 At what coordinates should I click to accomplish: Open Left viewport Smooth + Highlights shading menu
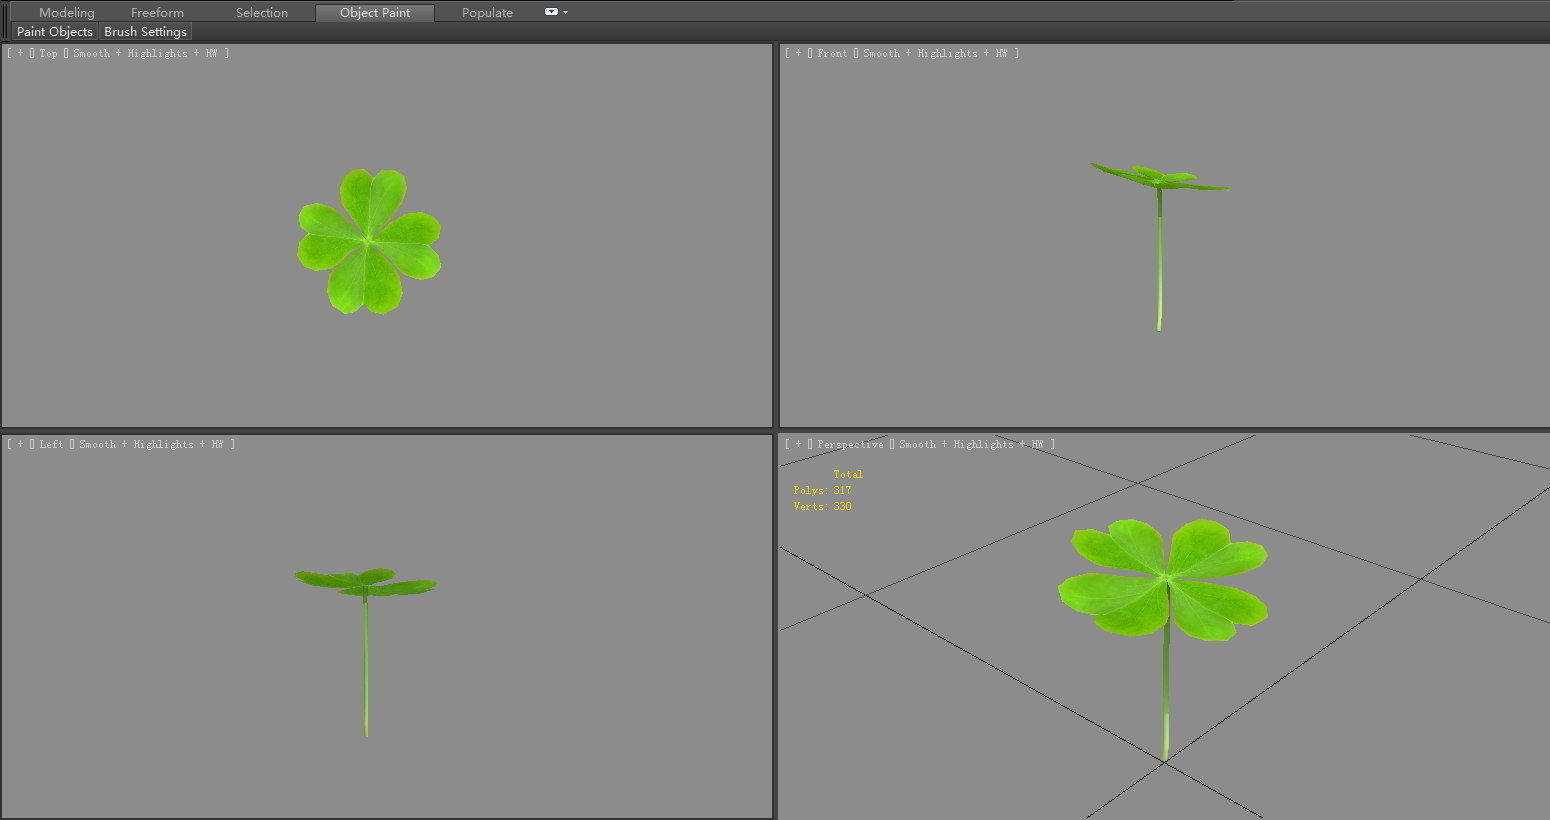pos(151,445)
